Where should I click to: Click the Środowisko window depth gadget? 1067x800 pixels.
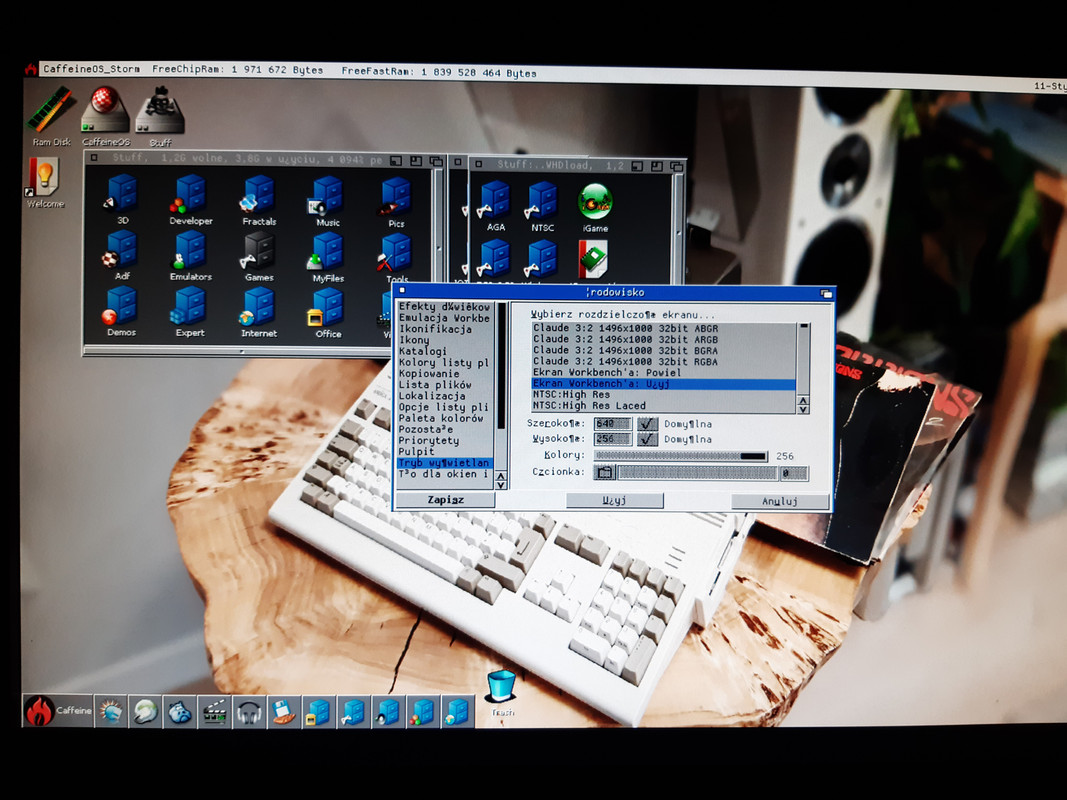pyautogui.click(x=826, y=293)
